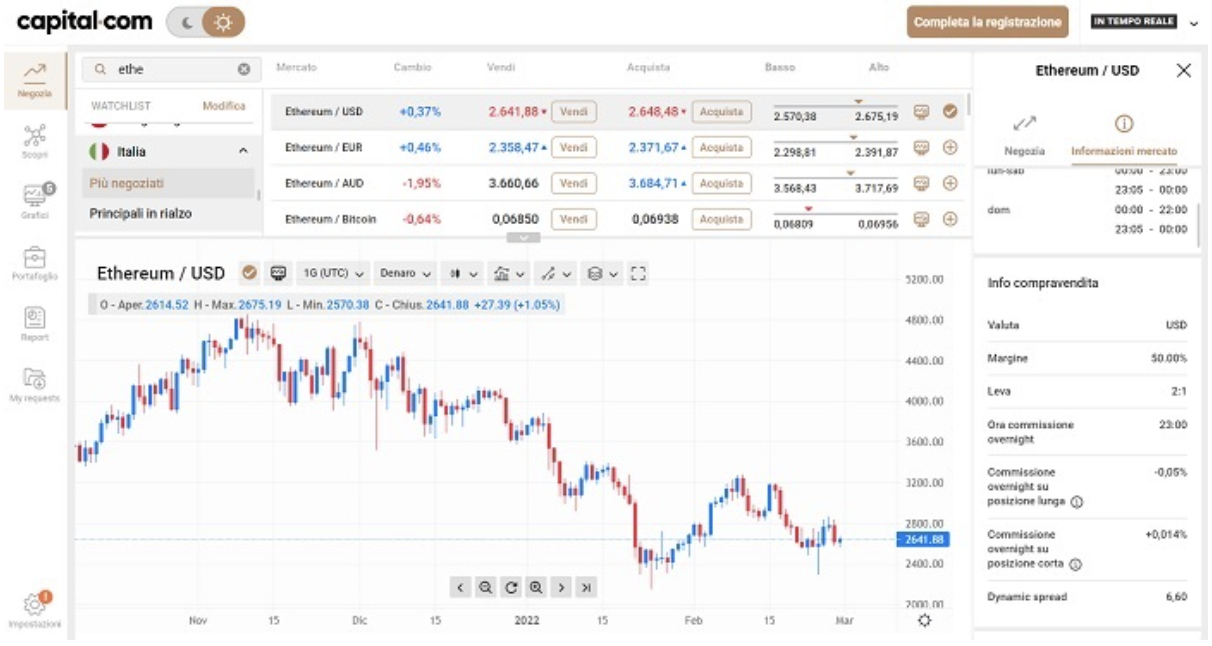Image resolution: width=1212 pixels, height=646 pixels.
Task: Open the indicators dropdown
Action: 508,273
